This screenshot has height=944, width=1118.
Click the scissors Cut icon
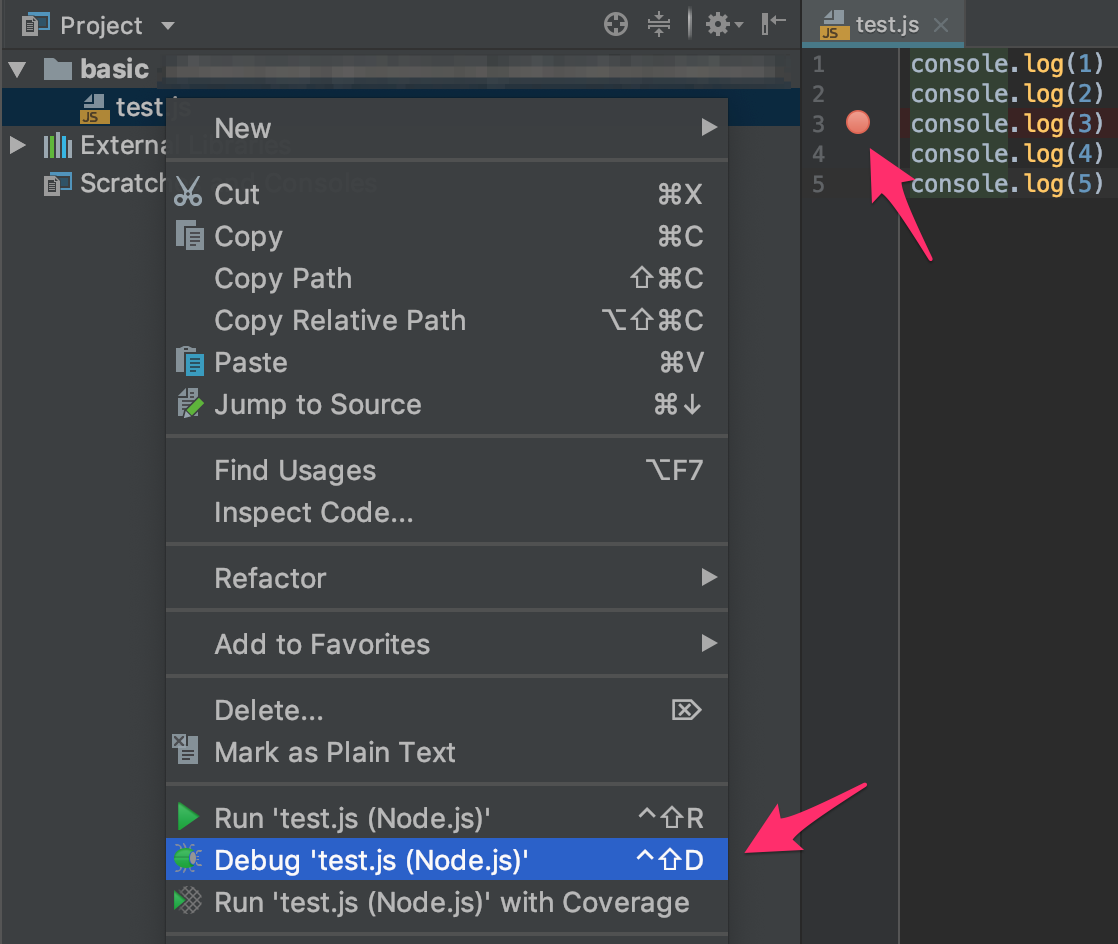click(x=187, y=193)
